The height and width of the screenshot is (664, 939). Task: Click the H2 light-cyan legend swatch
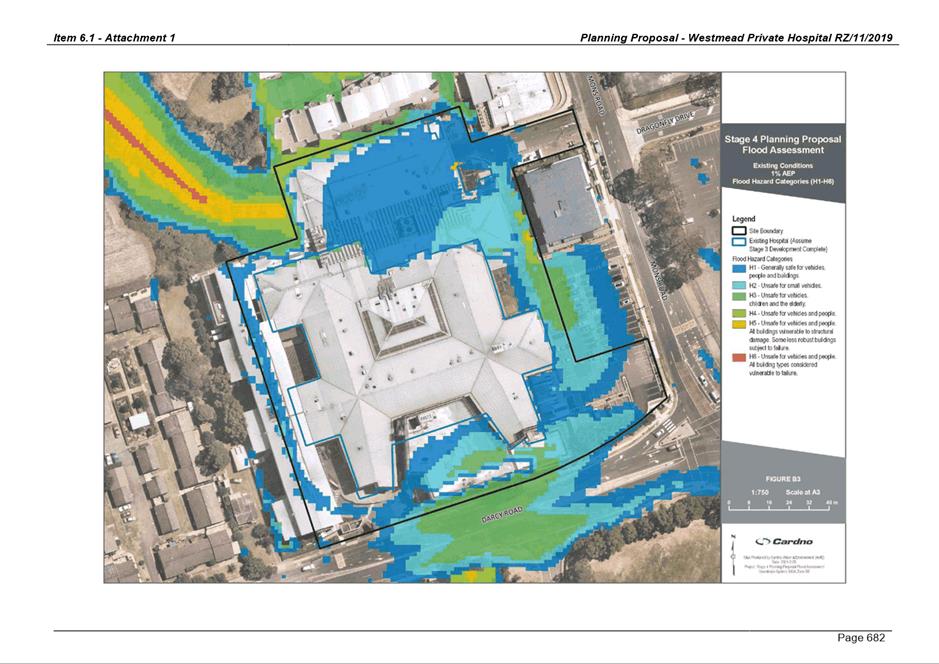(739, 286)
